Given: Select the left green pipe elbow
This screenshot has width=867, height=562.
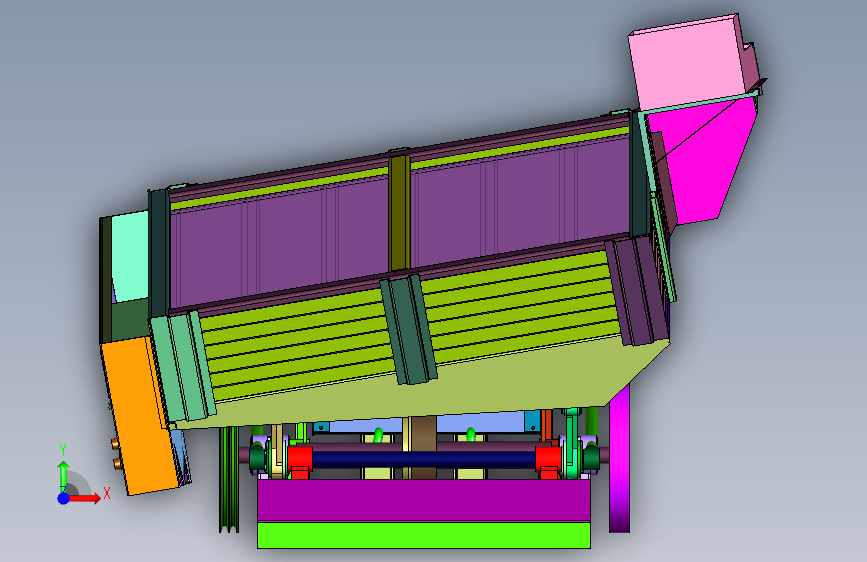Looking at the screenshot, I should (378, 435).
